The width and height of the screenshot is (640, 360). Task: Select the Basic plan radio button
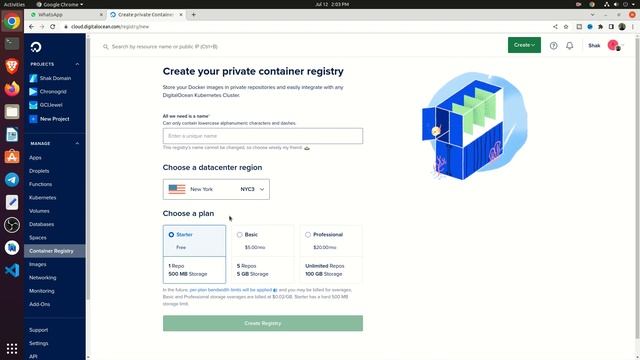click(240, 235)
